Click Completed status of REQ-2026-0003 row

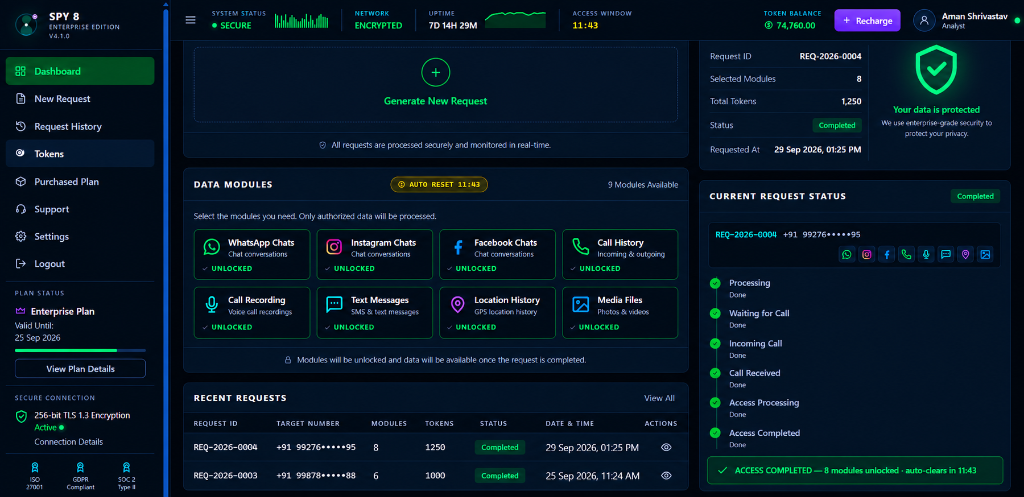coord(500,475)
